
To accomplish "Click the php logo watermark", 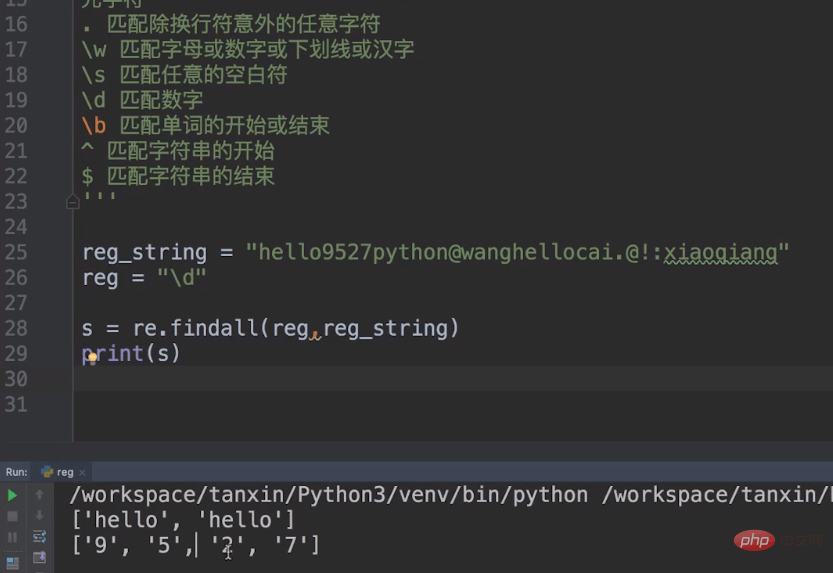I will (x=754, y=541).
